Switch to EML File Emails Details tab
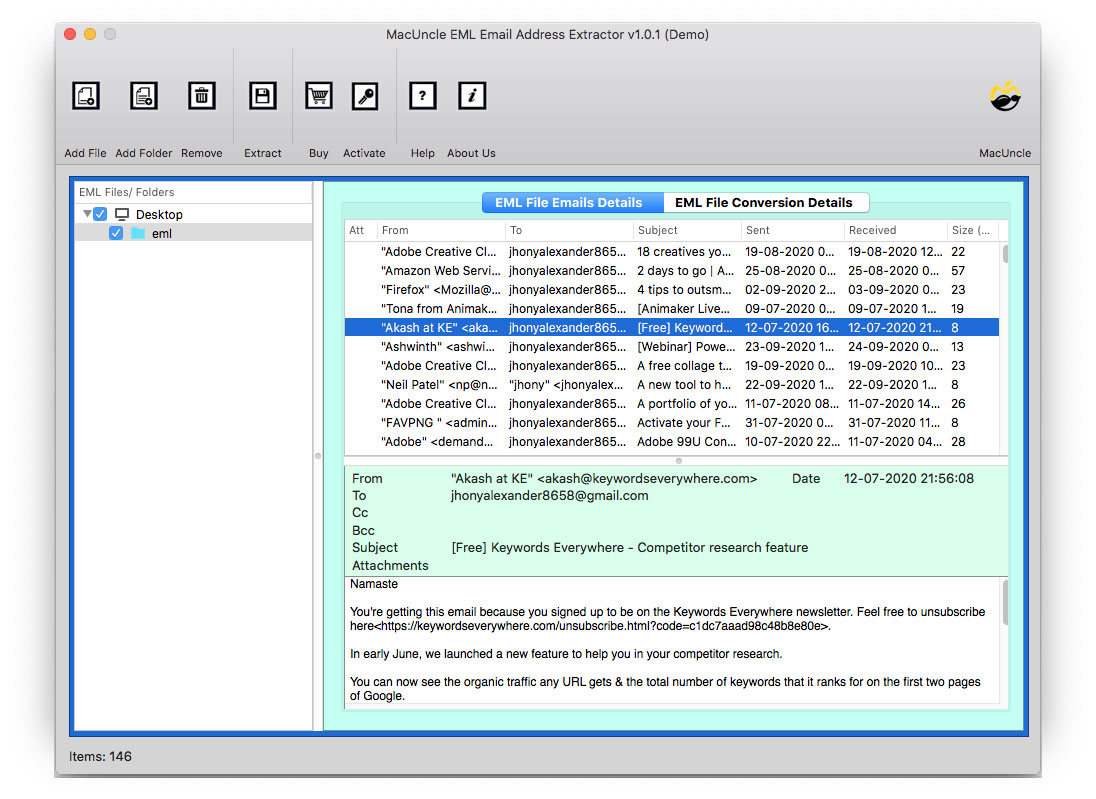Image resolution: width=1096 pixels, height=799 pixels. [x=572, y=203]
